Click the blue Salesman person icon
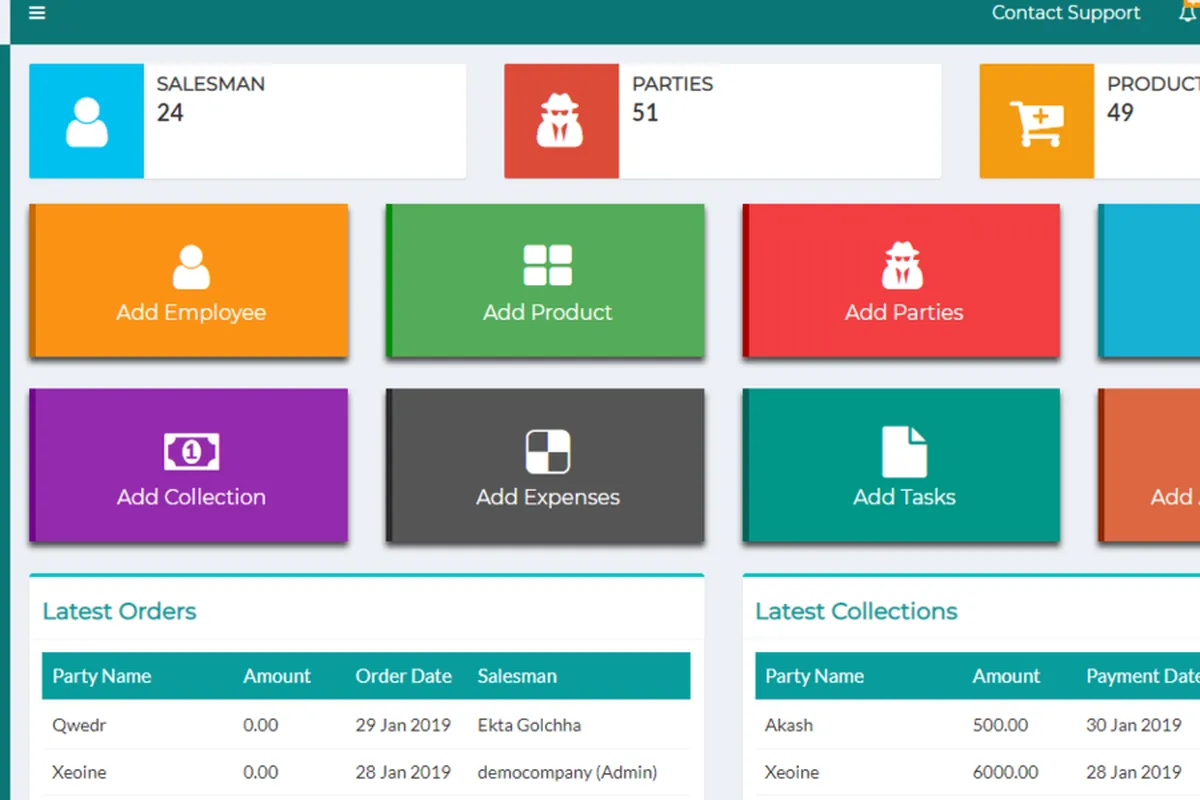The height and width of the screenshot is (800, 1200). [87, 122]
